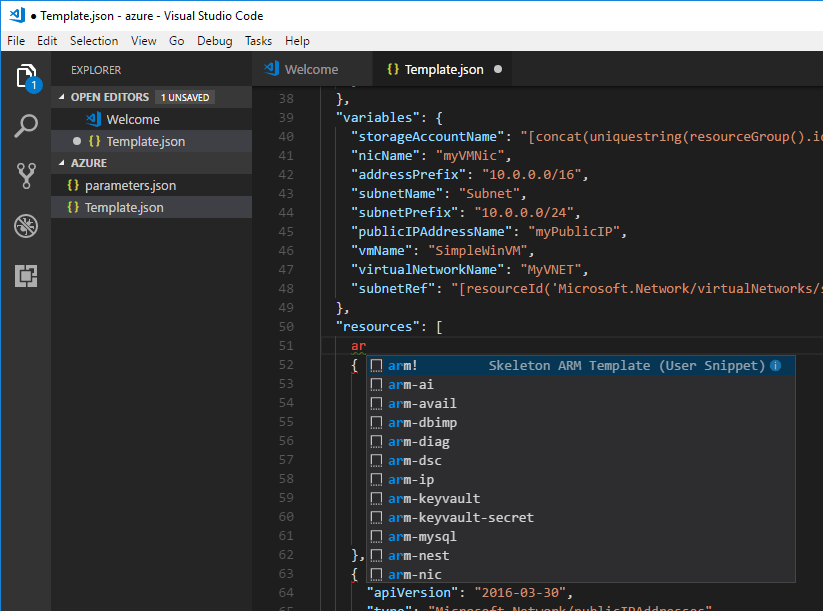The height and width of the screenshot is (611, 823).
Task: Open the Go menu
Action: click(x=176, y=41)
